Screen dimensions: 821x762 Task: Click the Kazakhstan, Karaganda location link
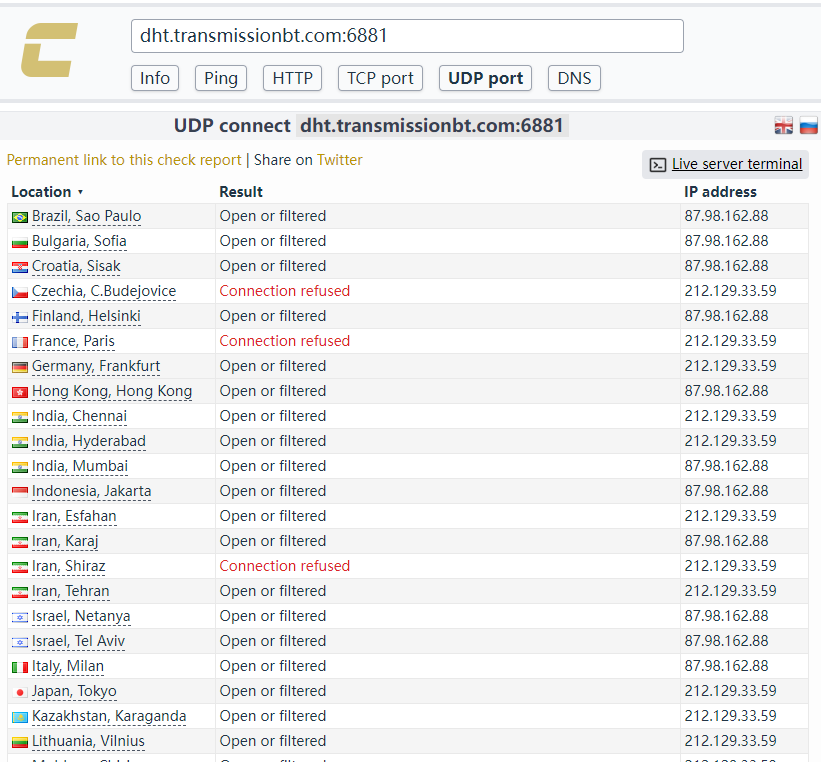[109, 716]
